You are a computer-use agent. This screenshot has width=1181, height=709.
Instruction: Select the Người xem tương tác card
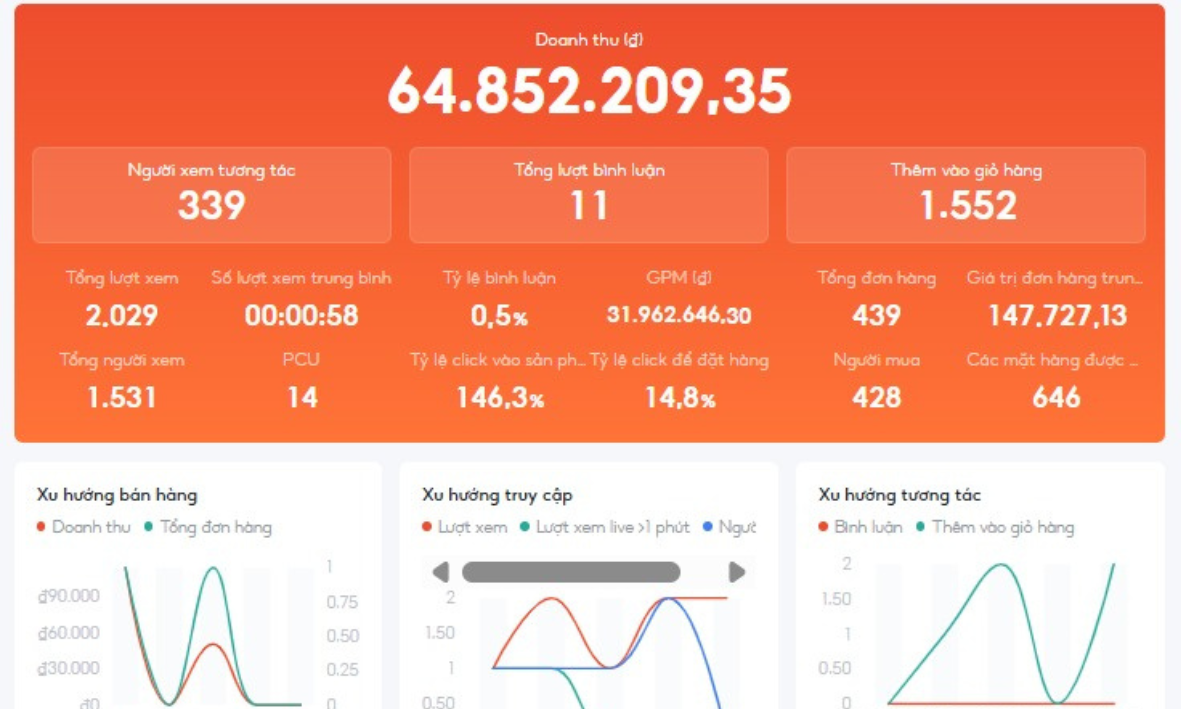211,195
